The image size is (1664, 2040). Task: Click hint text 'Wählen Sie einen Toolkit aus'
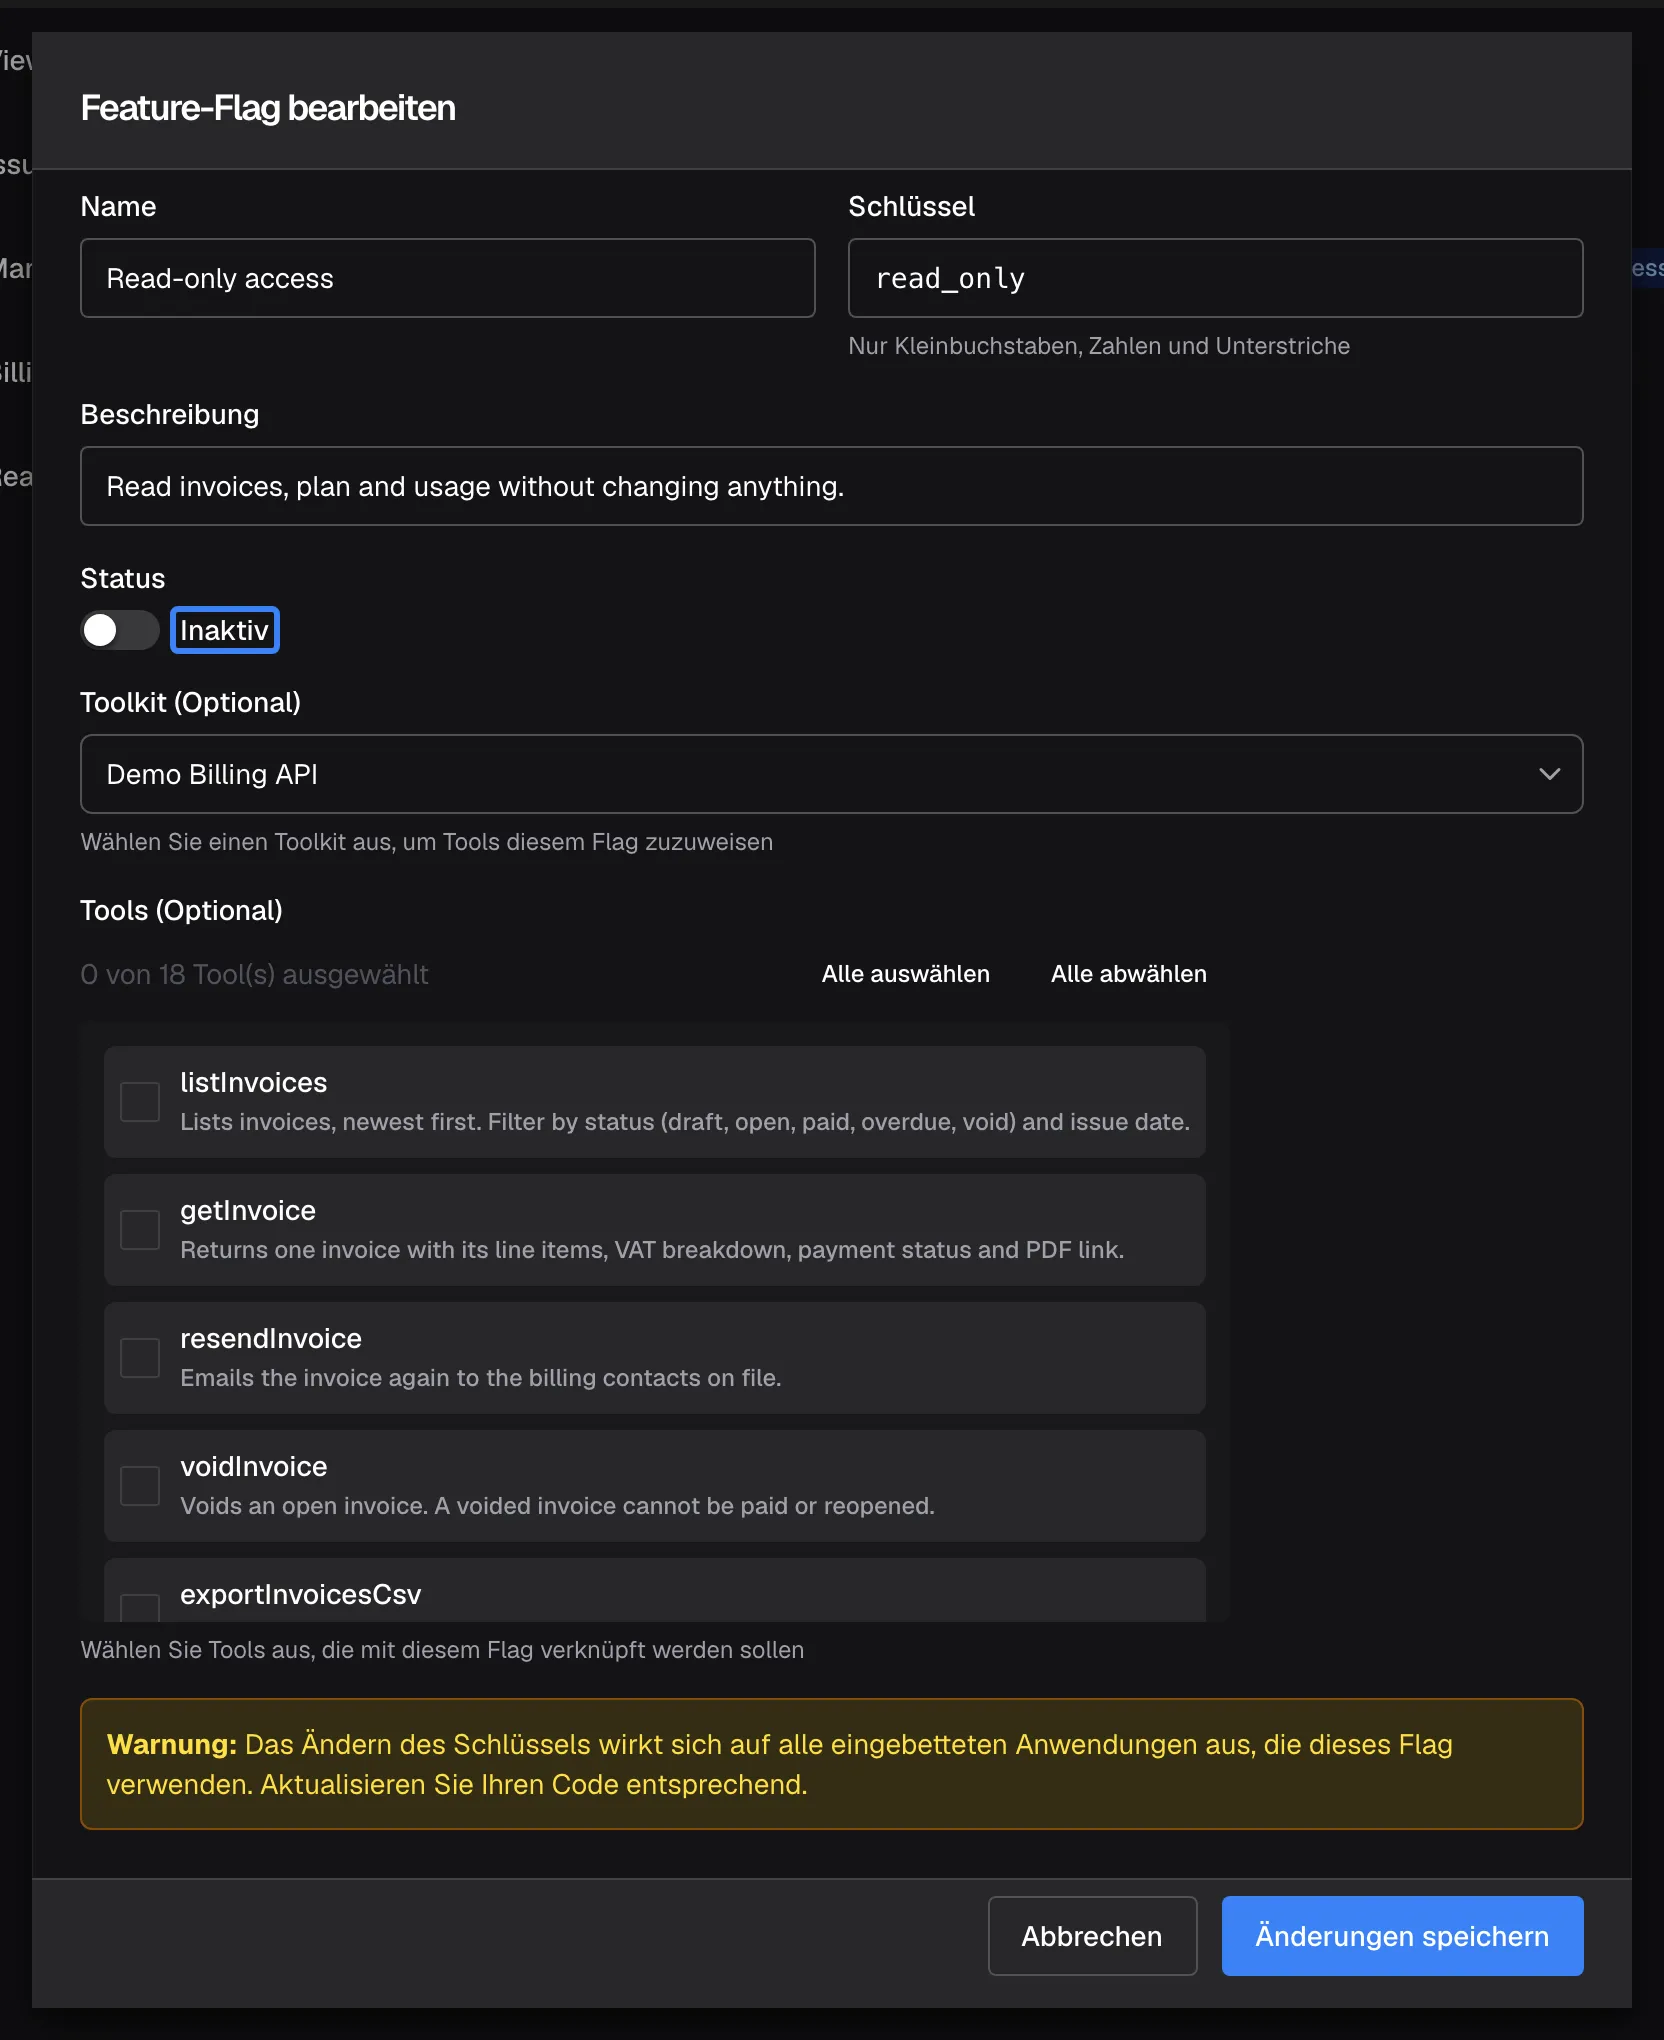[426, 842]
